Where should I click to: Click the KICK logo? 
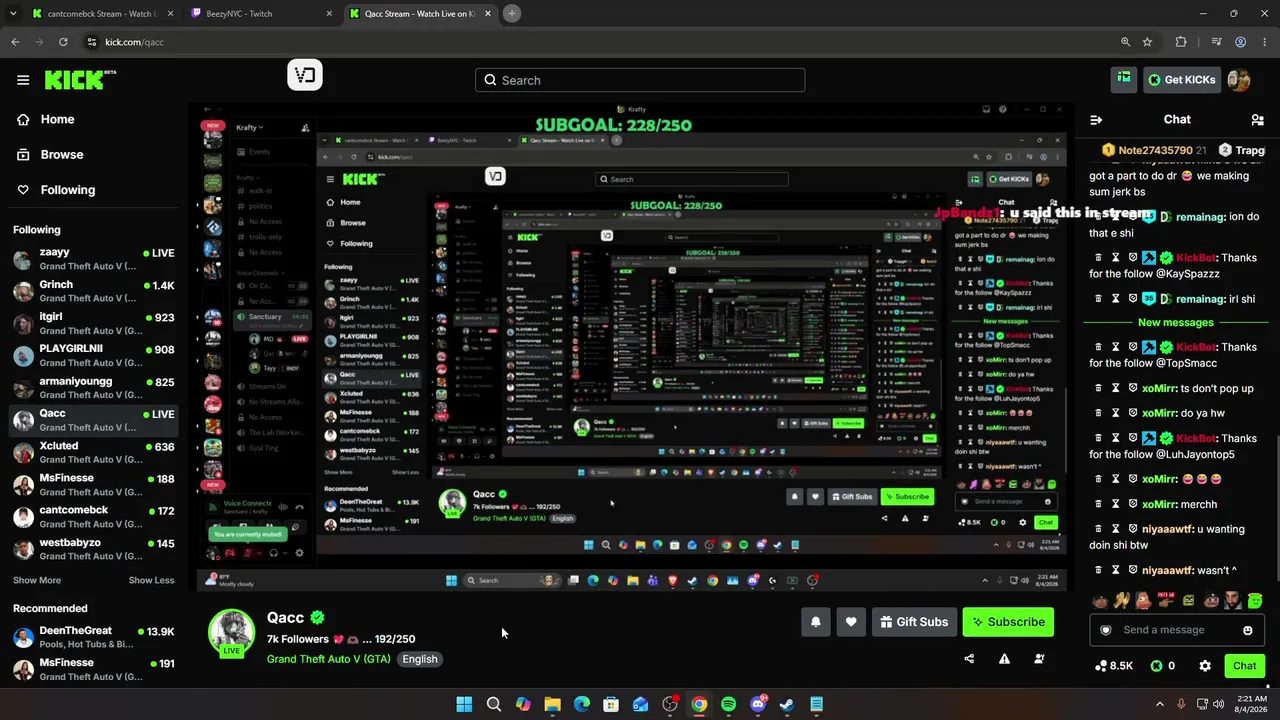[x=80, y=80]
